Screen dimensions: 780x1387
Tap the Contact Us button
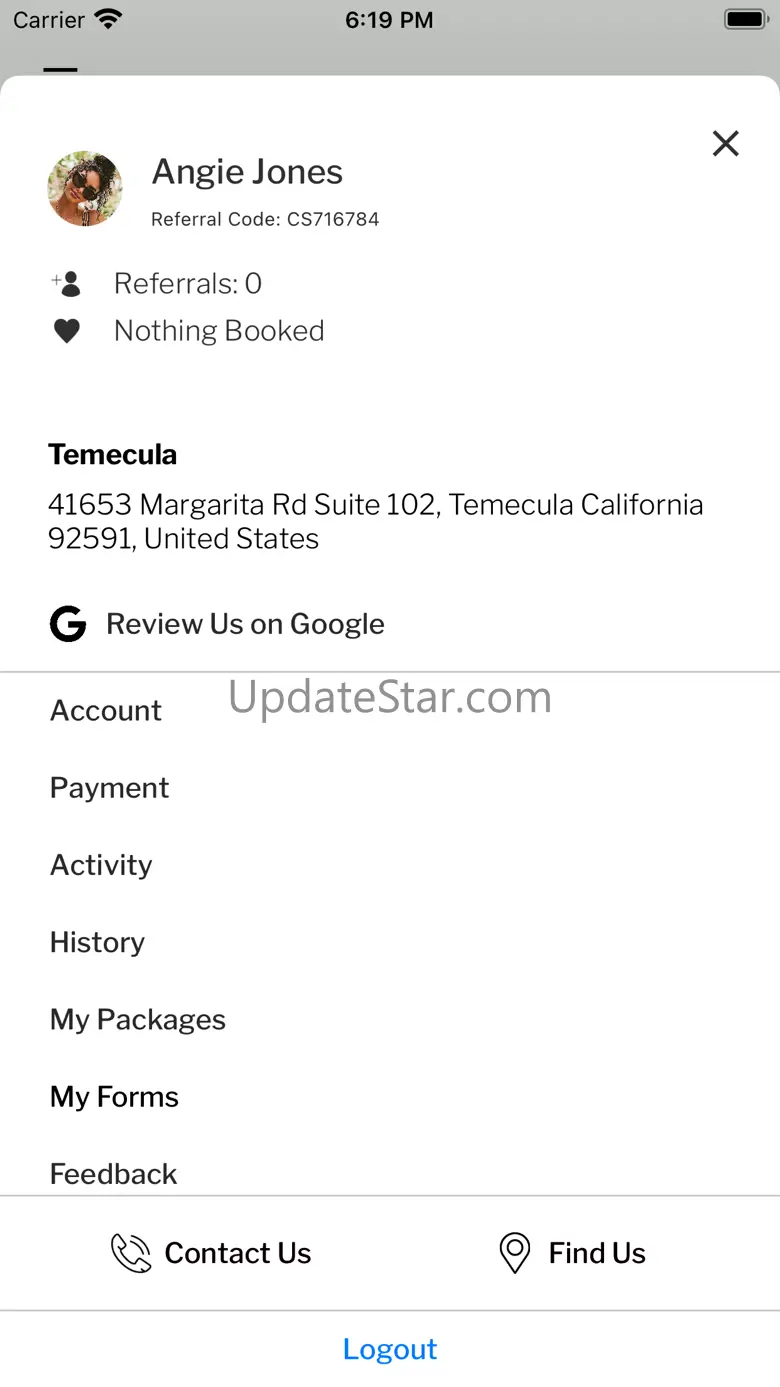coord(211,1253)
